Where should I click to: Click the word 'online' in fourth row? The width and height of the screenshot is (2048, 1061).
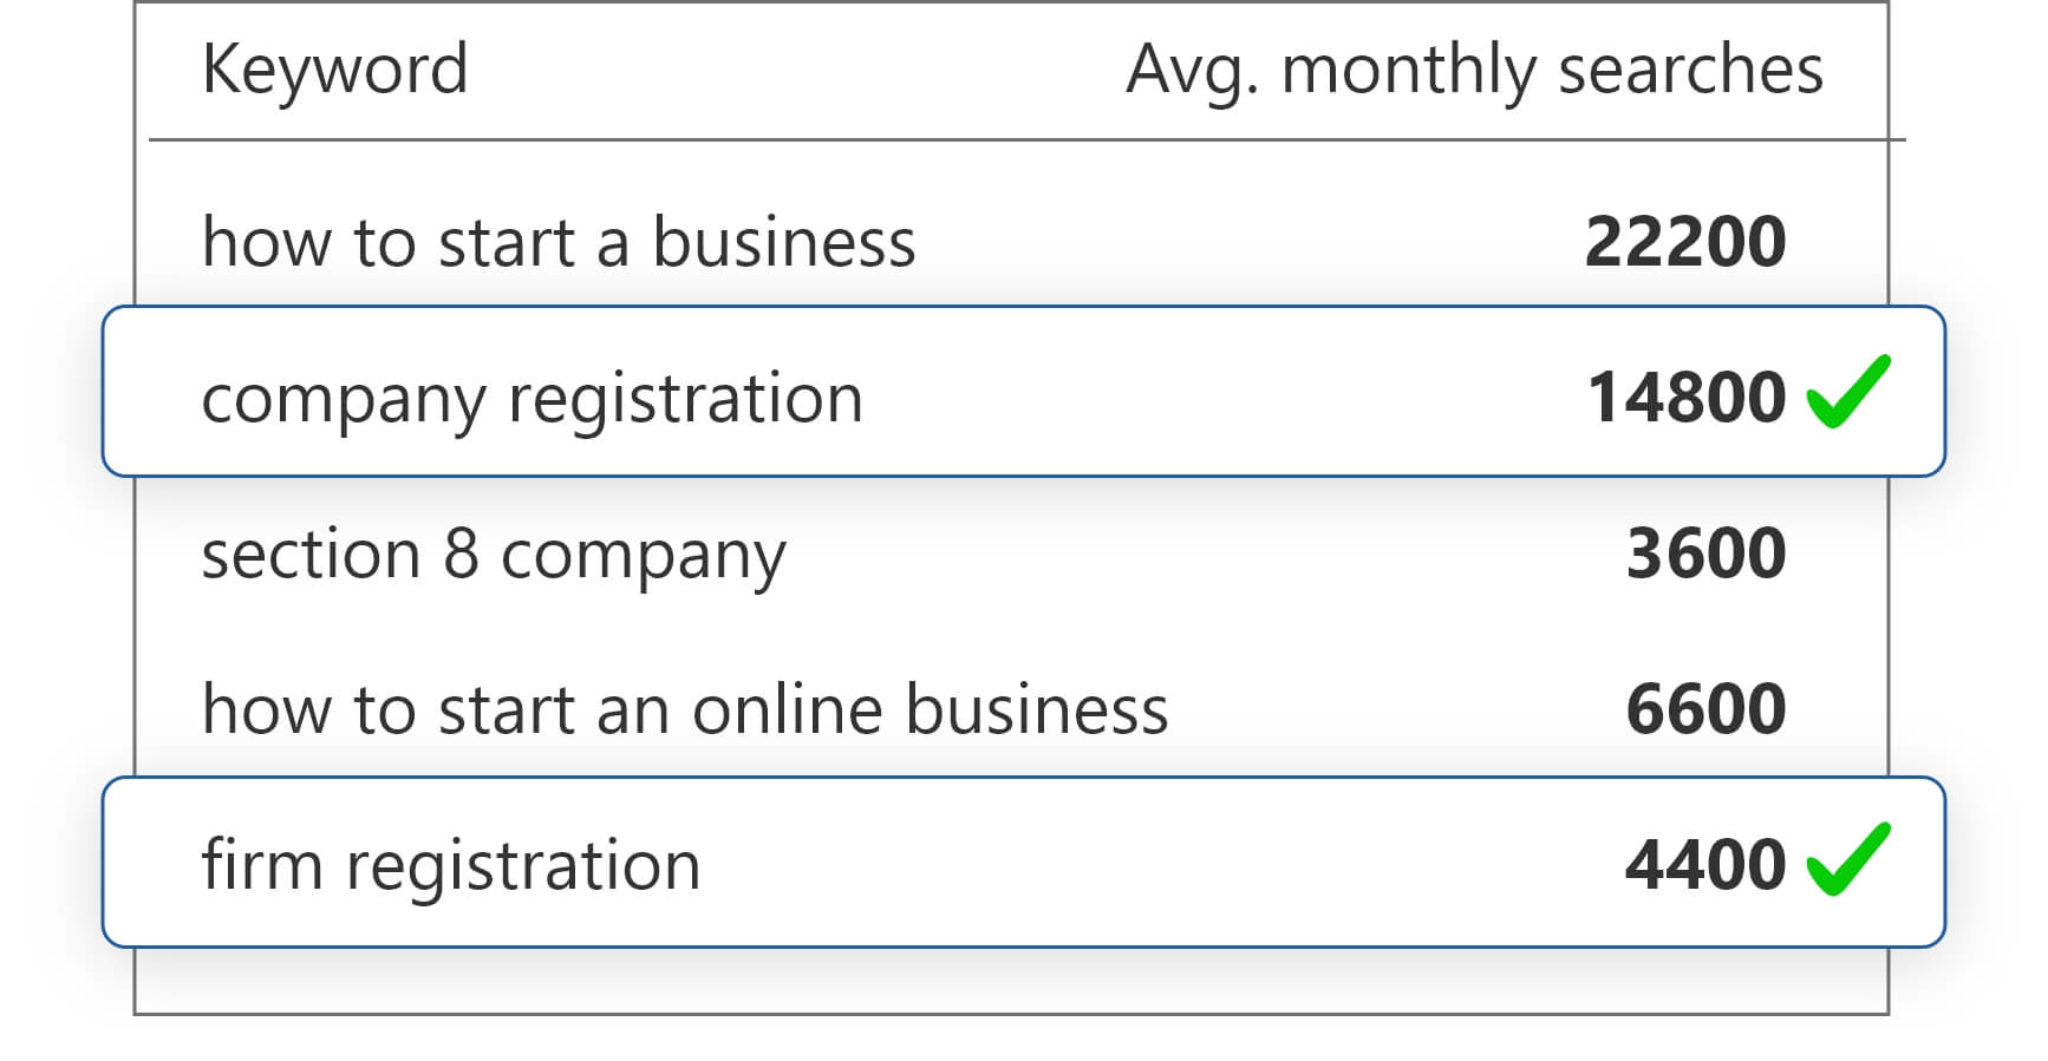pyautogui.click(x=788, y=709)
